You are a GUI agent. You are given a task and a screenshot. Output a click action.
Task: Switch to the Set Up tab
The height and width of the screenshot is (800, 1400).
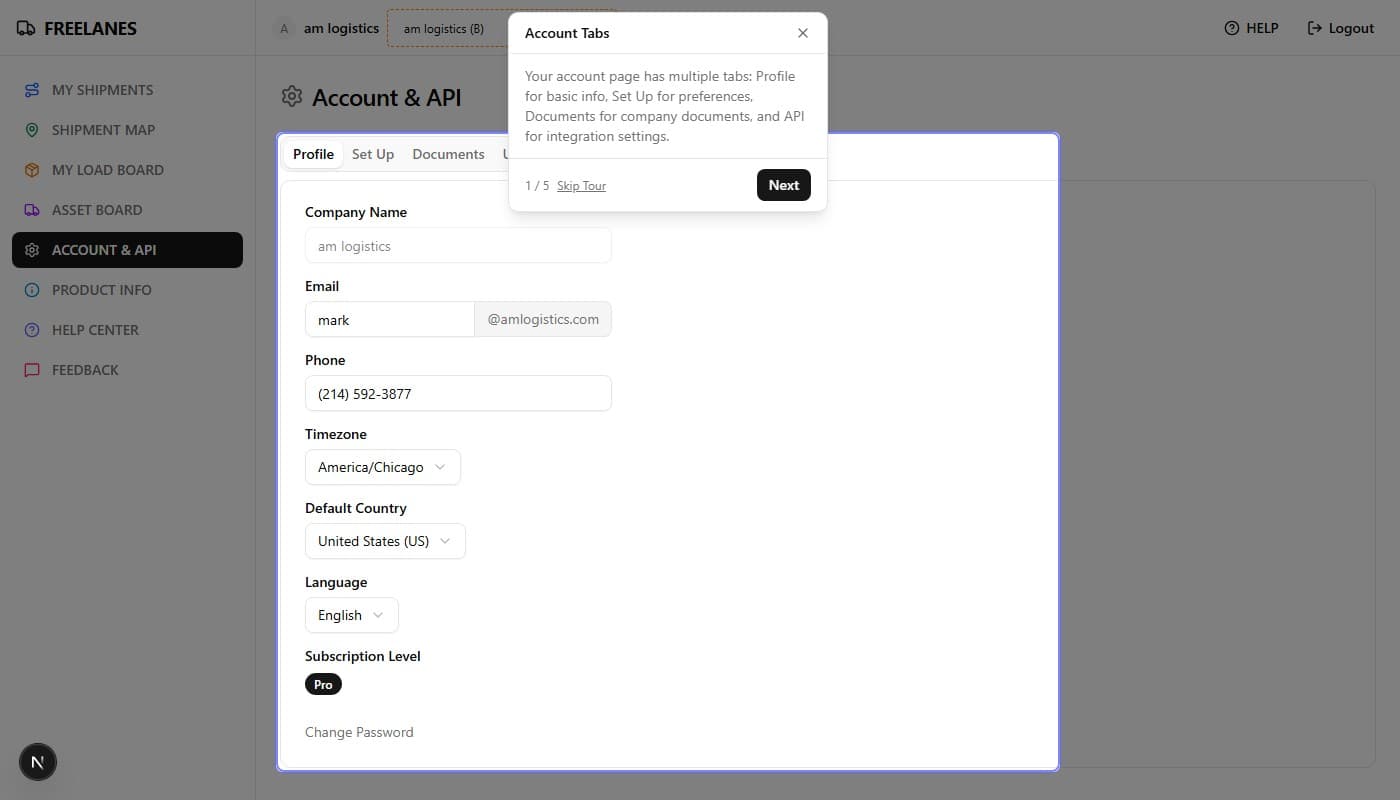(373, 154)
